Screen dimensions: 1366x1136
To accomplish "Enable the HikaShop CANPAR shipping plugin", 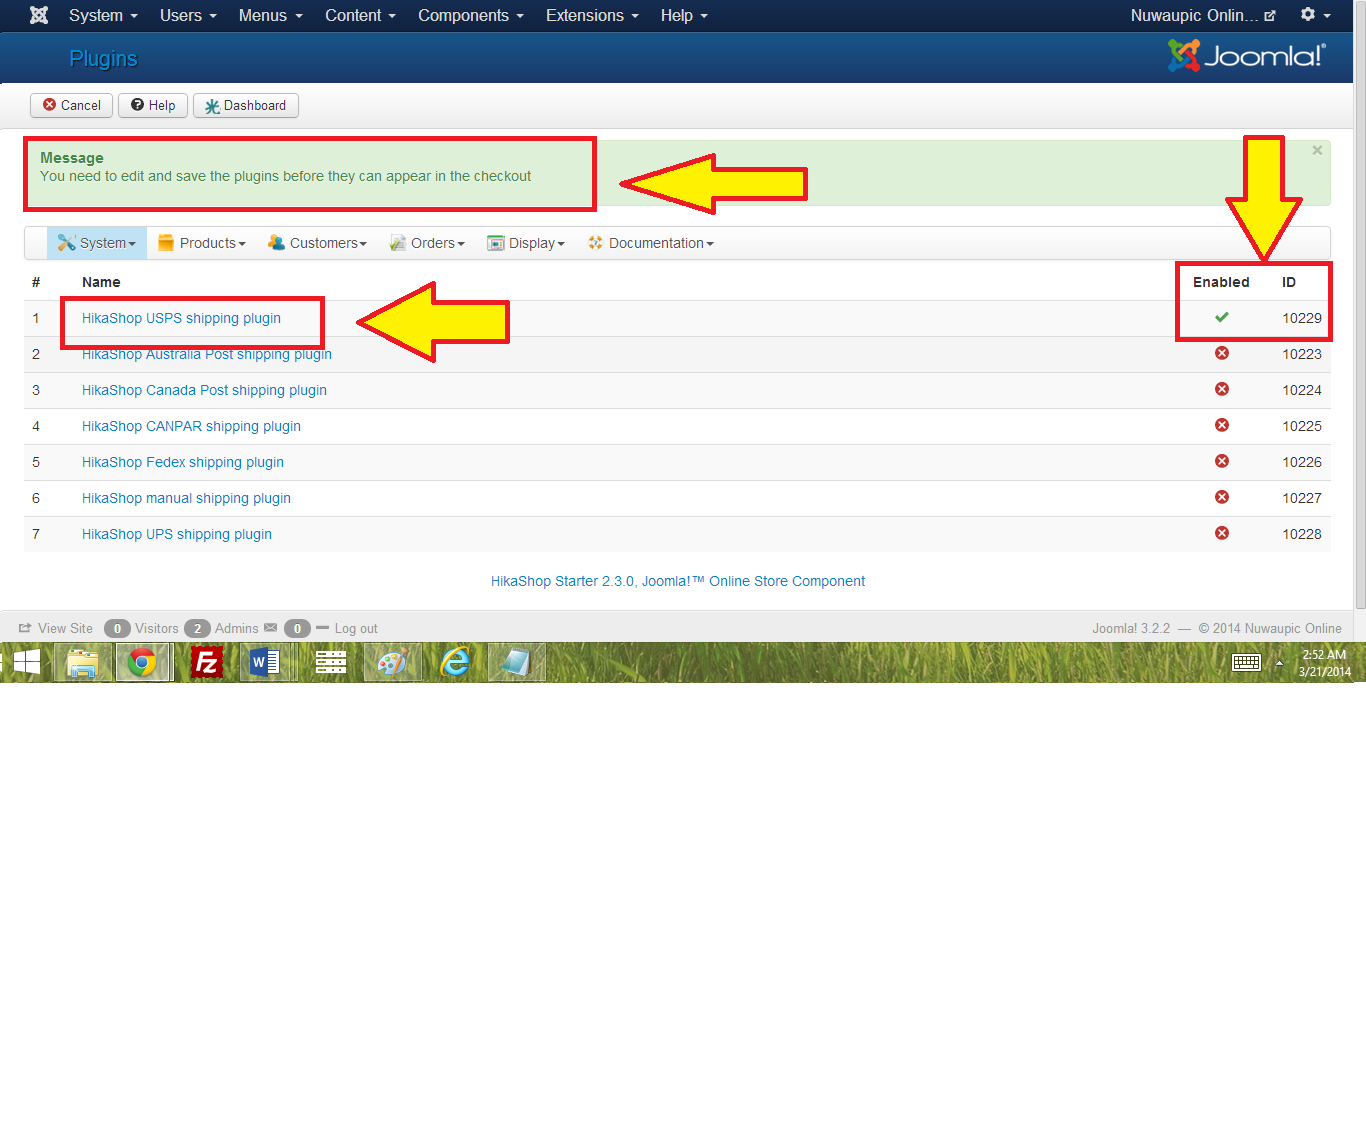I will click(x=1221, y=426).
